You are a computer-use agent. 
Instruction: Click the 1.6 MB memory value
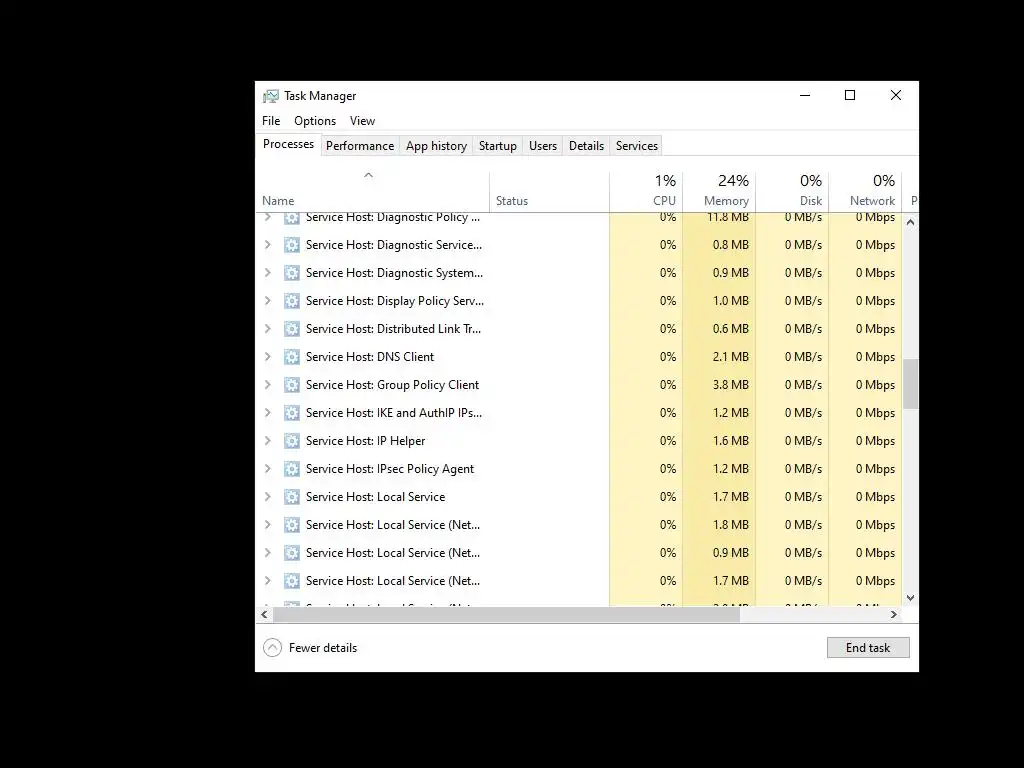point(730,441)
